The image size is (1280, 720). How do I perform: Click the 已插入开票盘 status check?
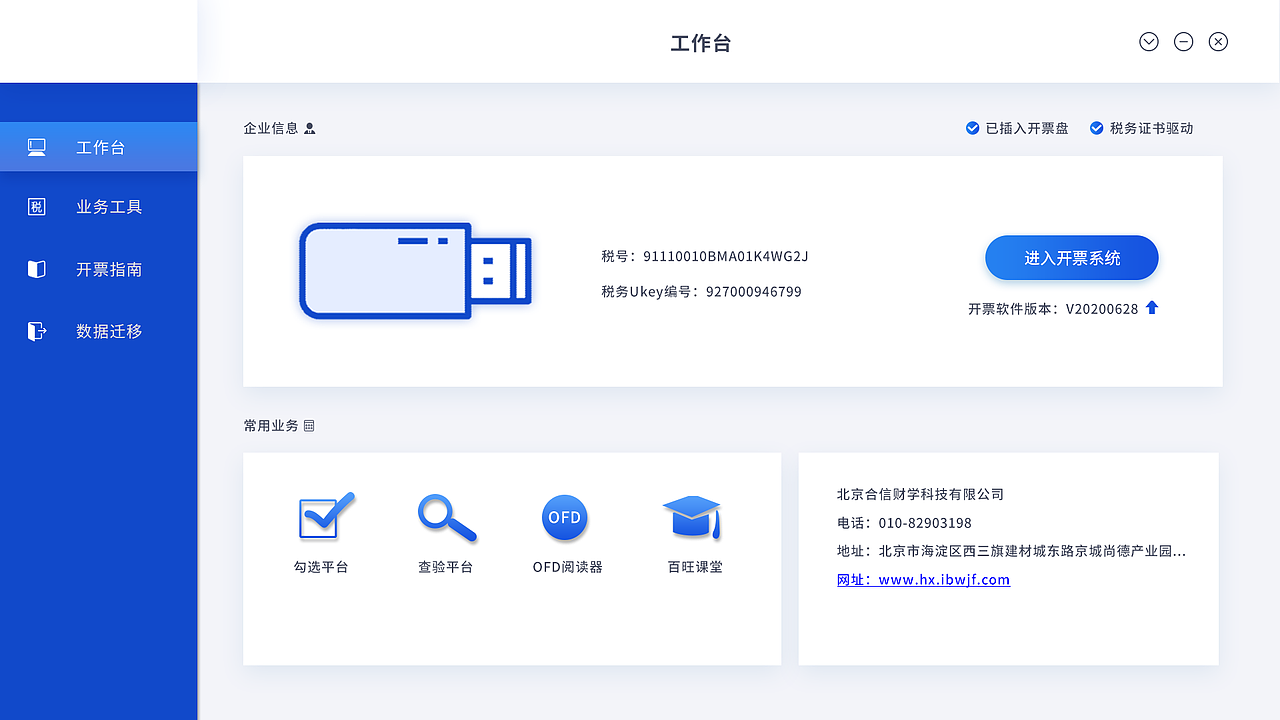click(972, 128)
